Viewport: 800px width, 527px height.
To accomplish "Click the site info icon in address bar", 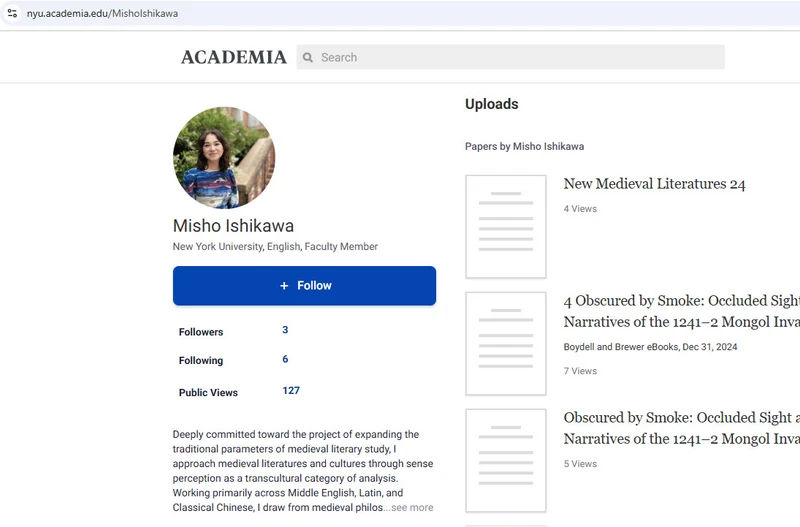I will (12, 14).
